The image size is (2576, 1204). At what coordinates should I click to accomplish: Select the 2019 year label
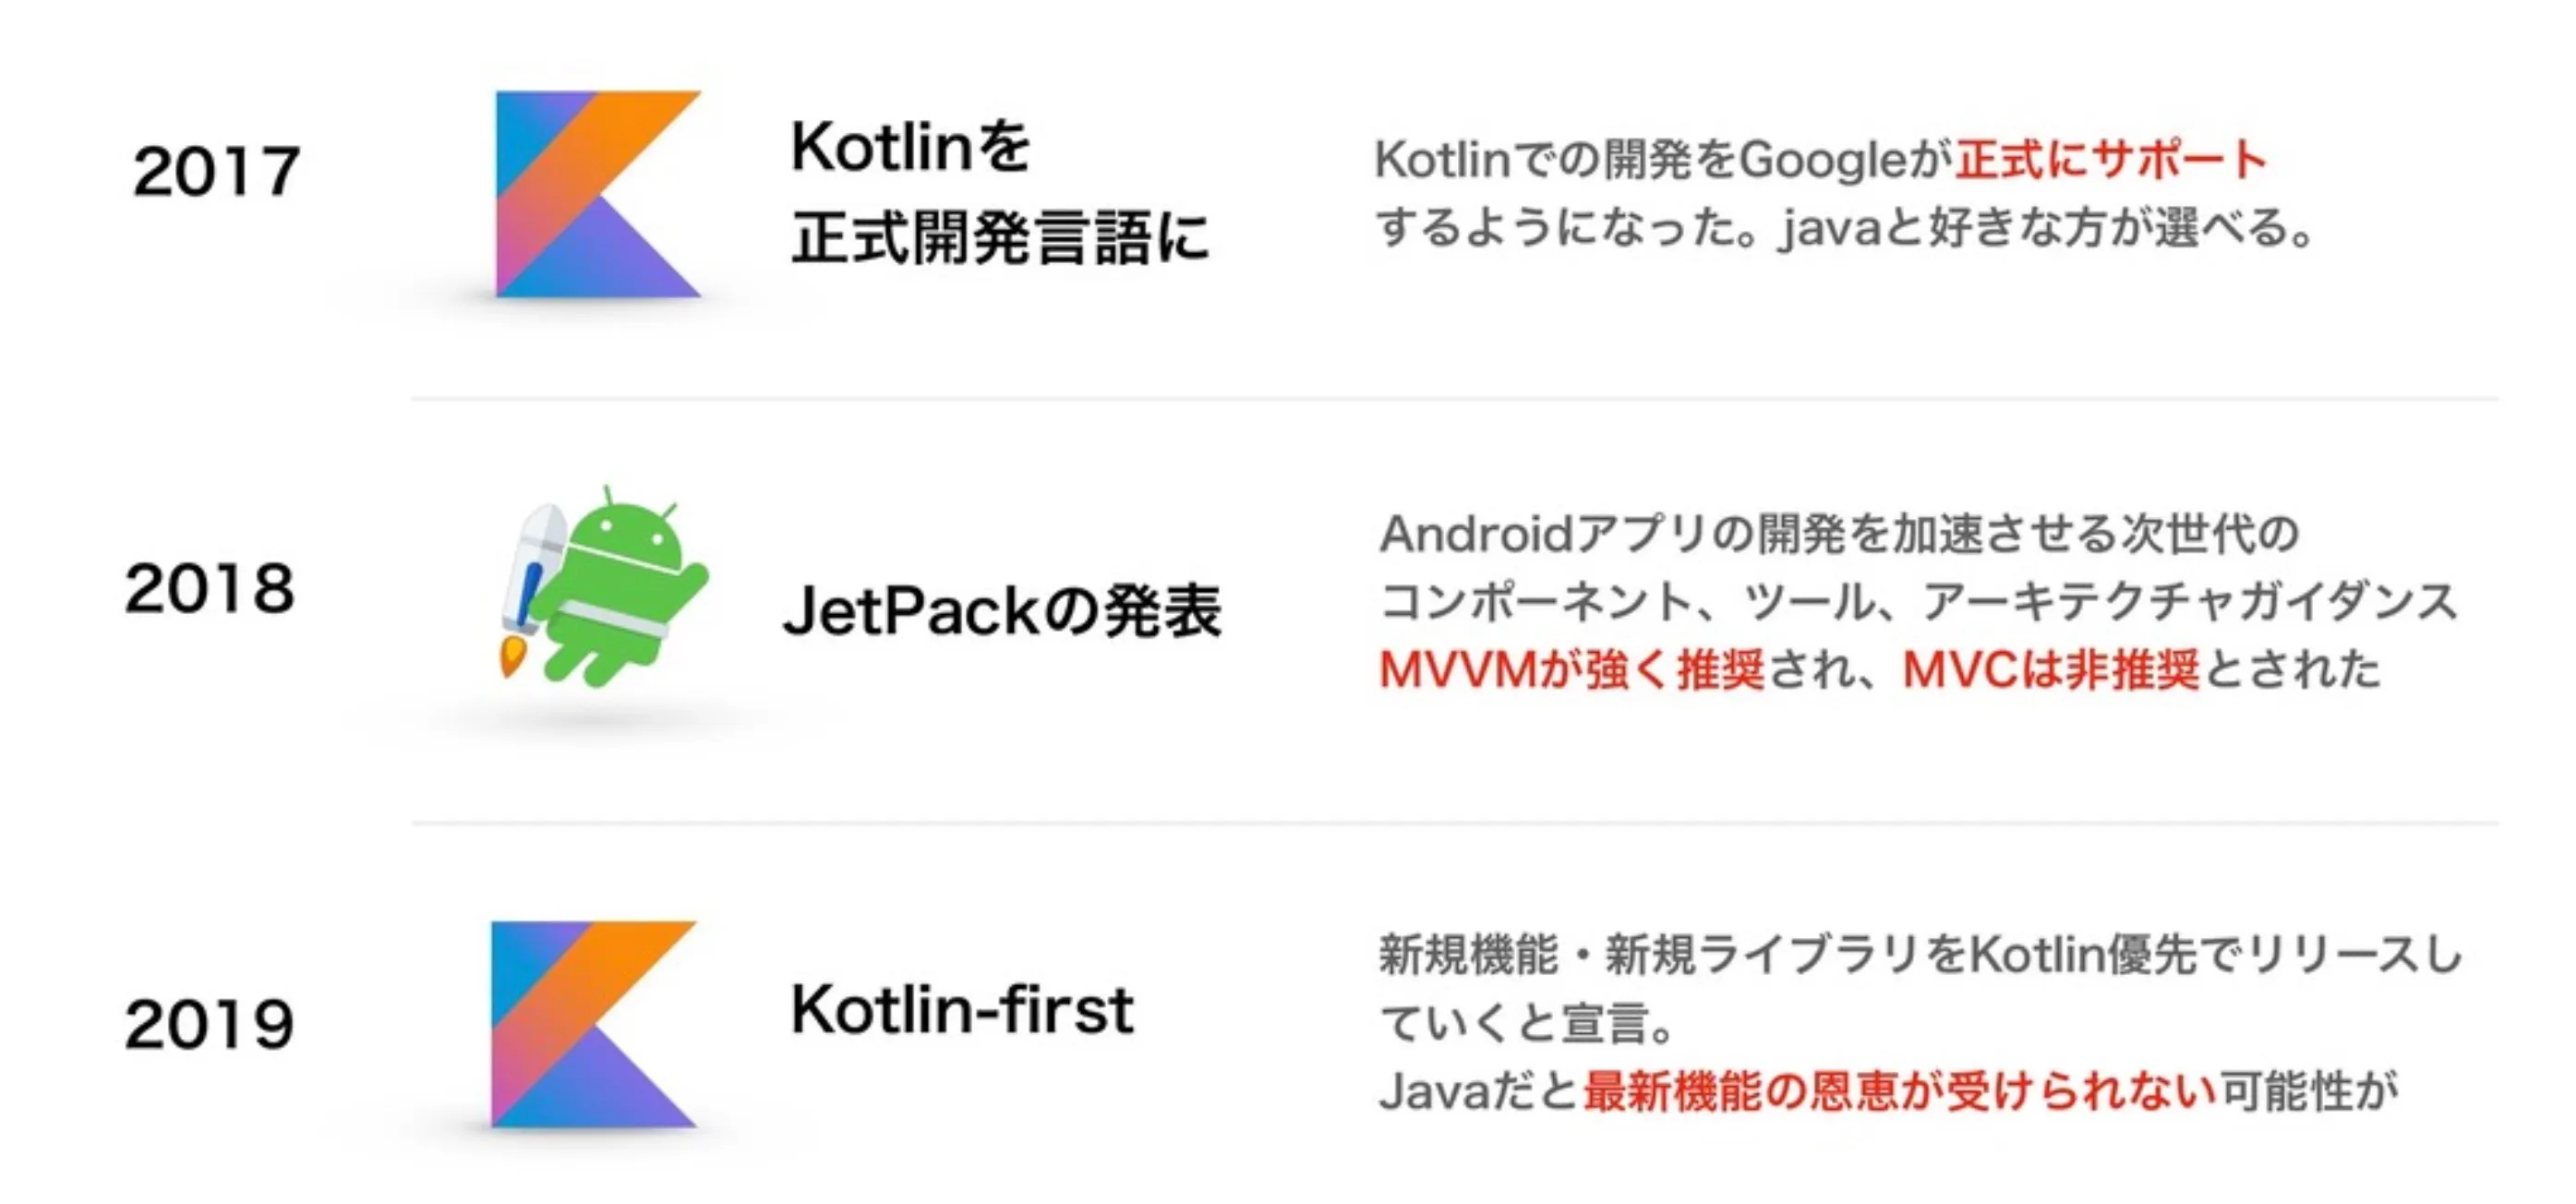click(x=210, y=1025)
